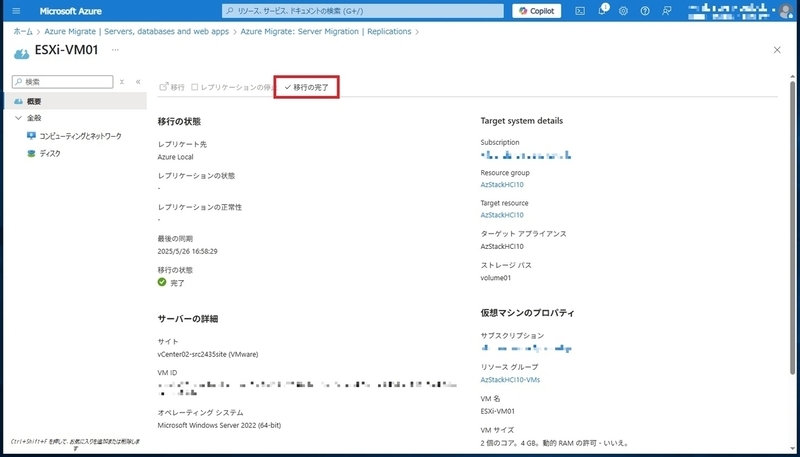
Task: Open Target resource AzStackHCI10 link
Action: coord(502,215)
